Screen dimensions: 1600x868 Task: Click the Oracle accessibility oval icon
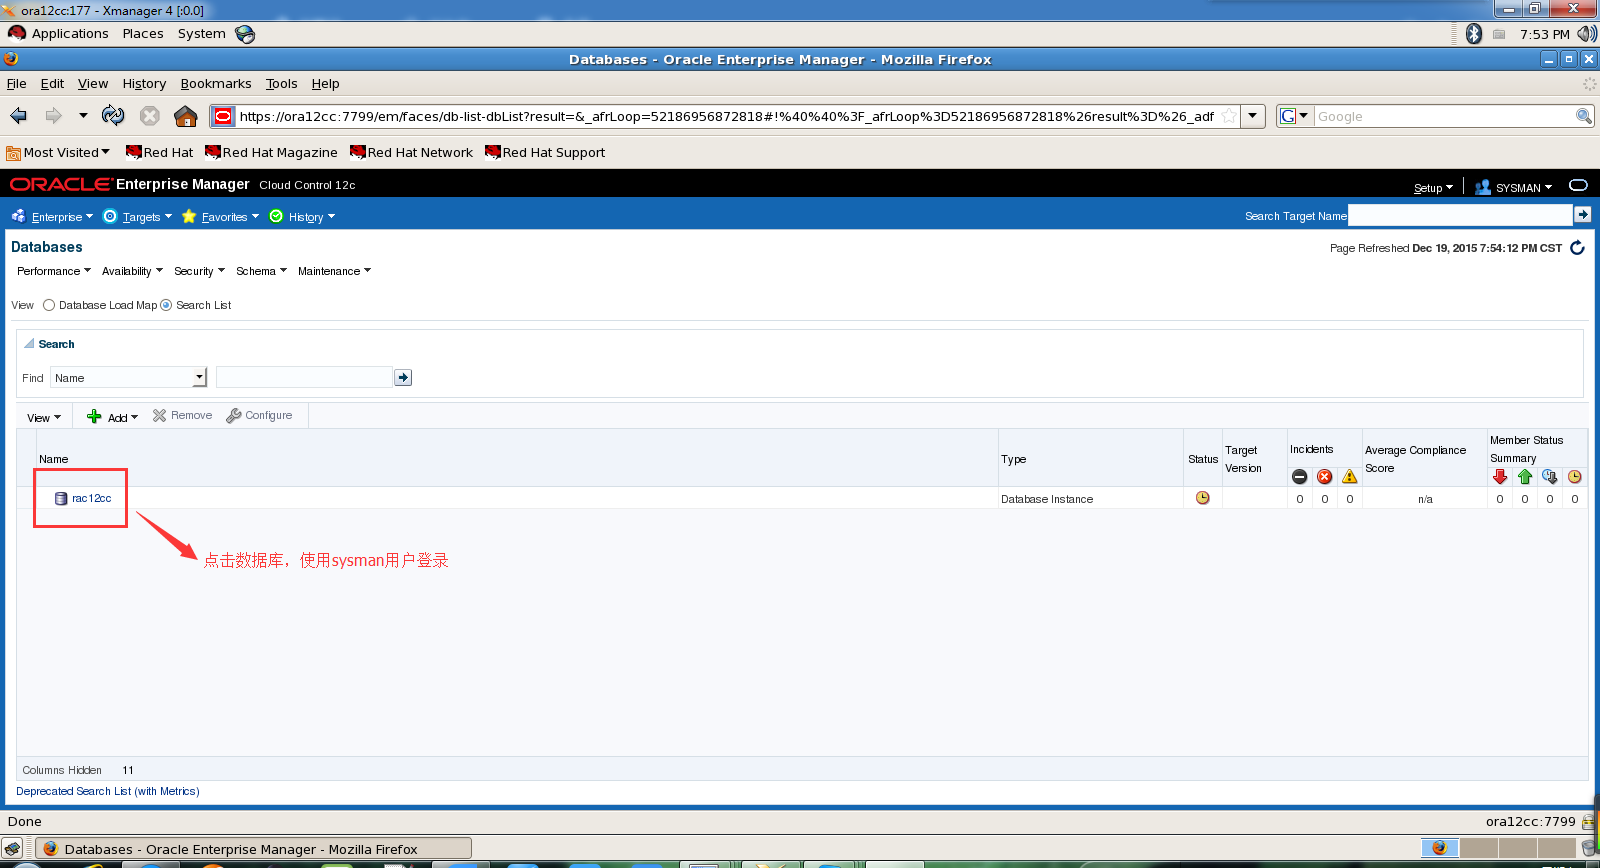1578,185
